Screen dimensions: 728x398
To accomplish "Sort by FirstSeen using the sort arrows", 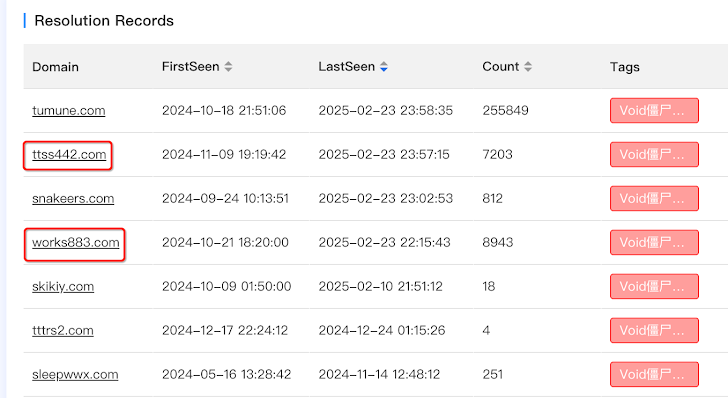I will point(228,67).
